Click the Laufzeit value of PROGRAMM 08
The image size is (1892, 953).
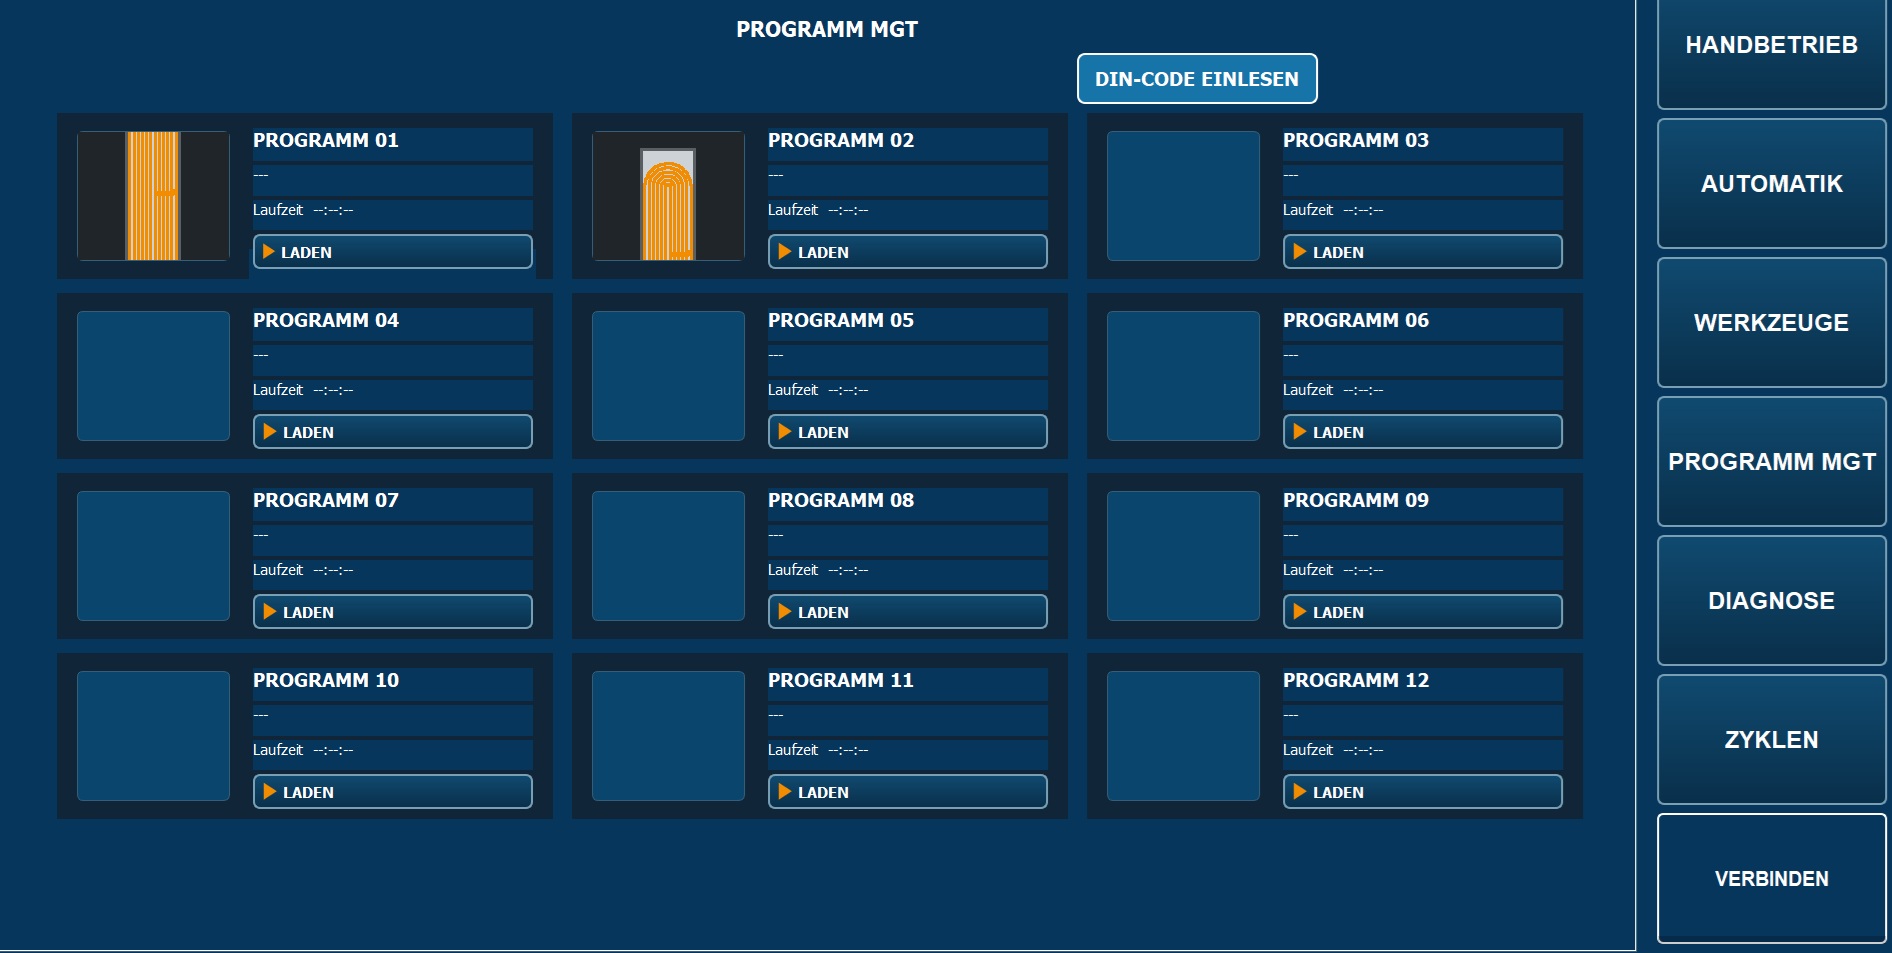(x=848, y=570)
